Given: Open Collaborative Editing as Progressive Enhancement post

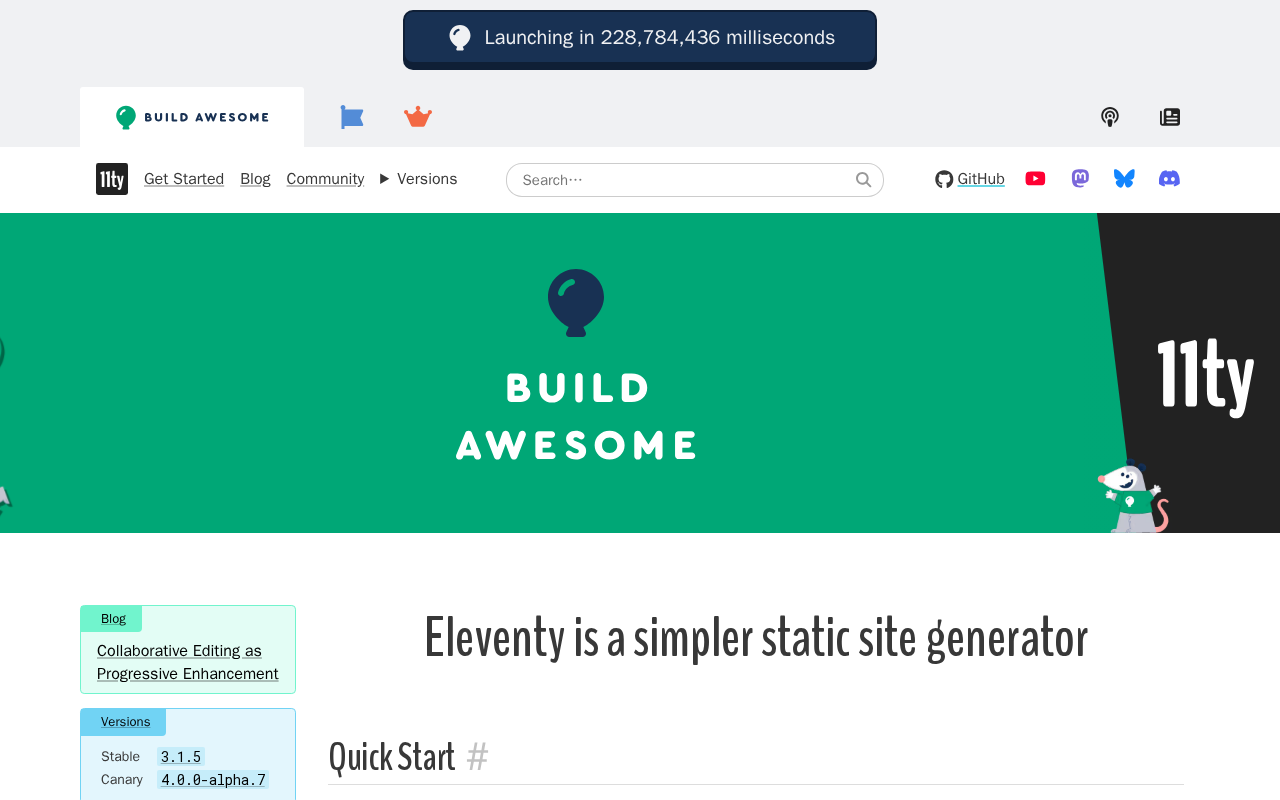Looking at the screenshot, I should [x=188, y=662].
